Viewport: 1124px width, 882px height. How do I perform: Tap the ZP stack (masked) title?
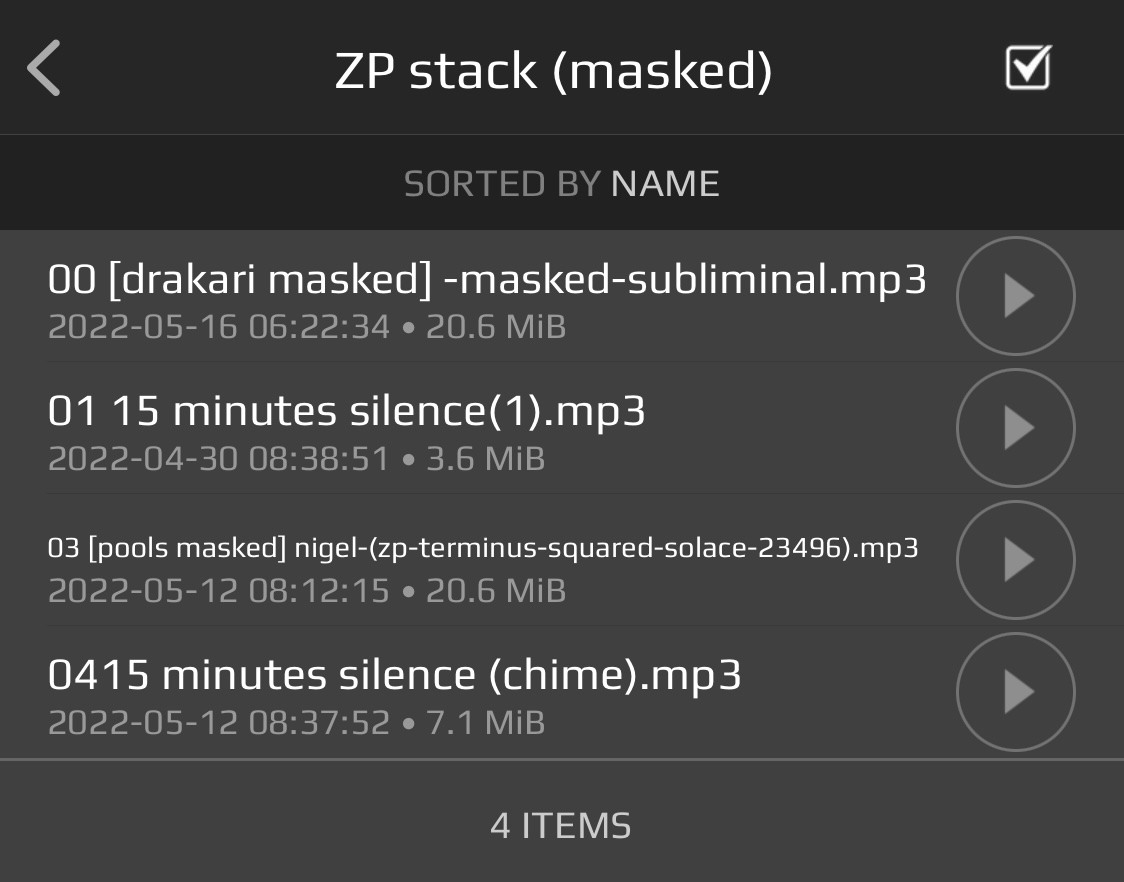pyautogui.click(x=553, y=71)
